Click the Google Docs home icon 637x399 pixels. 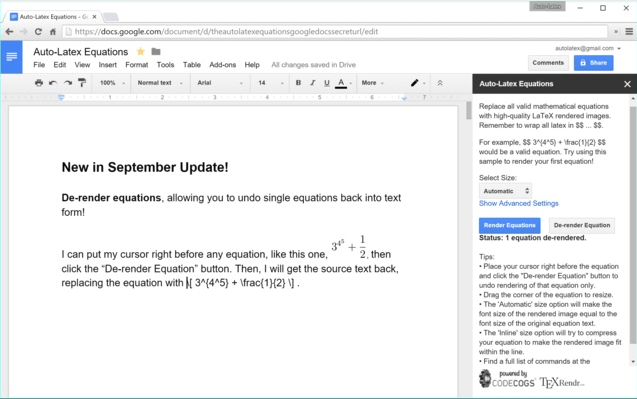[11, 57]
